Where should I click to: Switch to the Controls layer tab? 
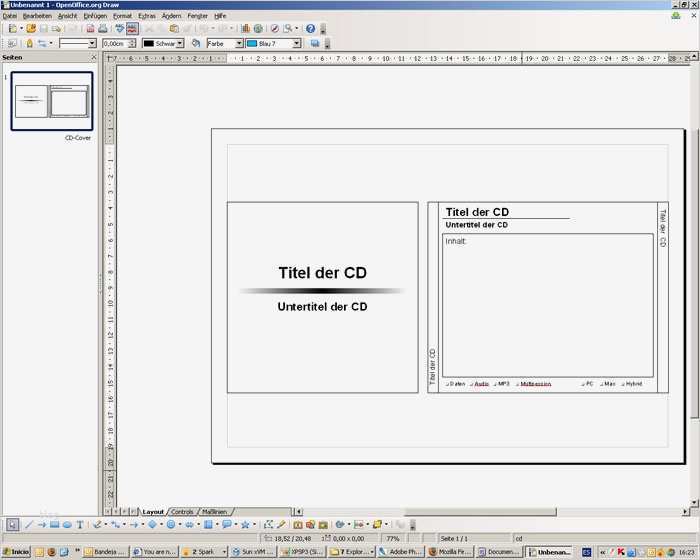[182, 512]
